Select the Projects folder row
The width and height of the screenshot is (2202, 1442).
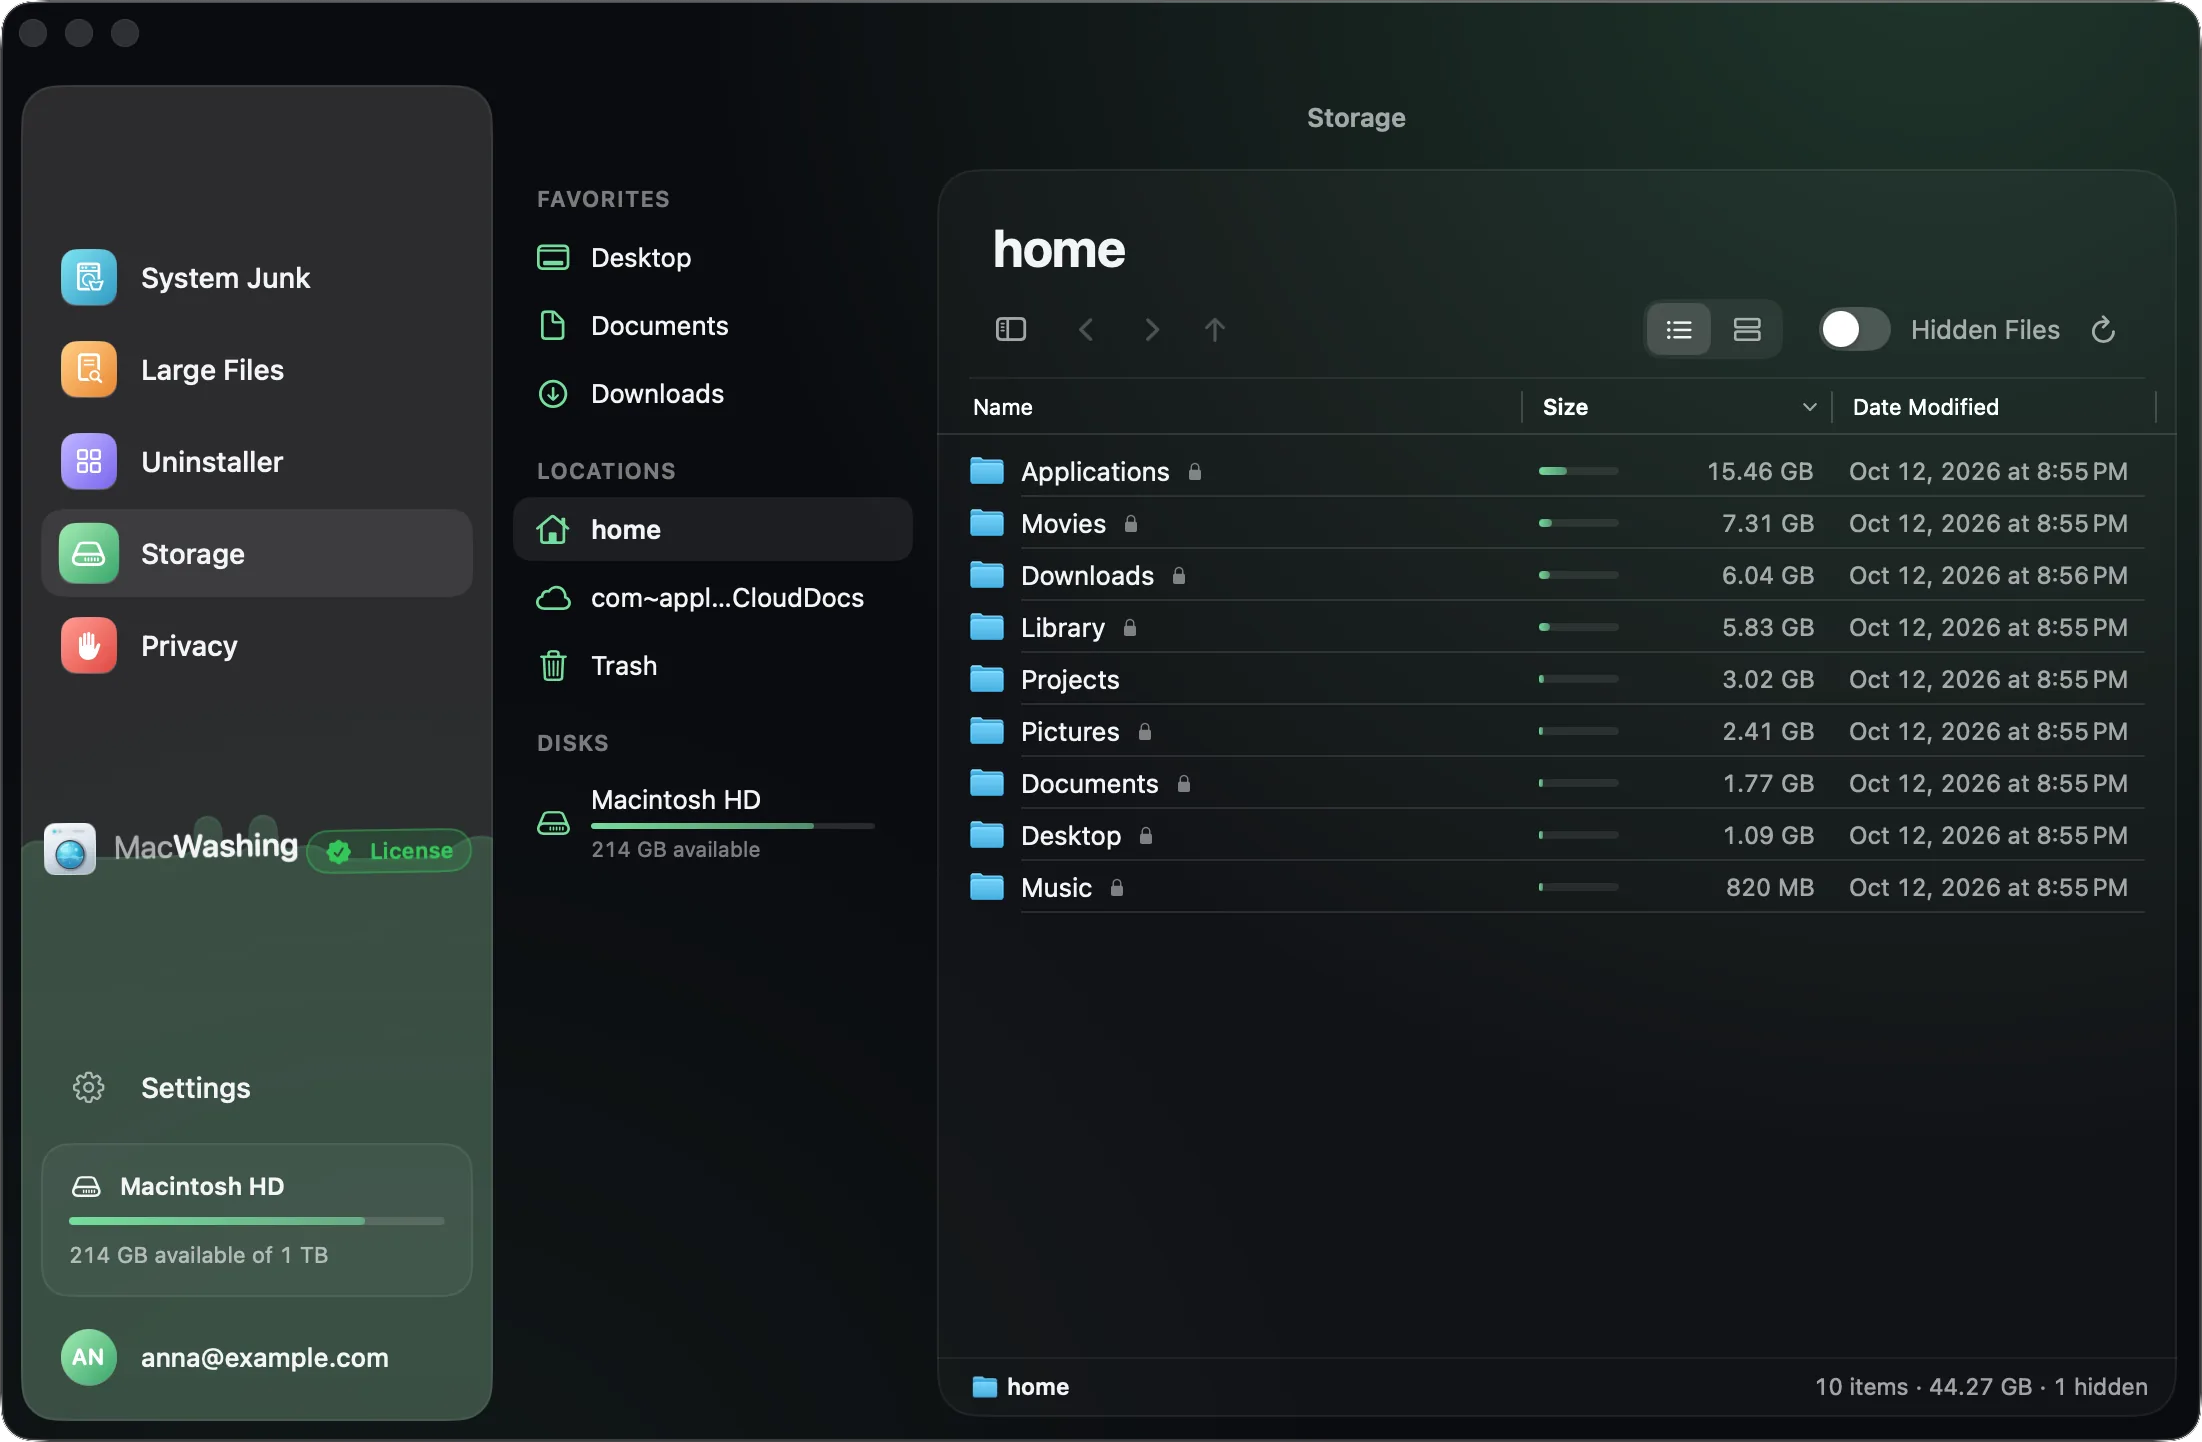click(1556, 679)
